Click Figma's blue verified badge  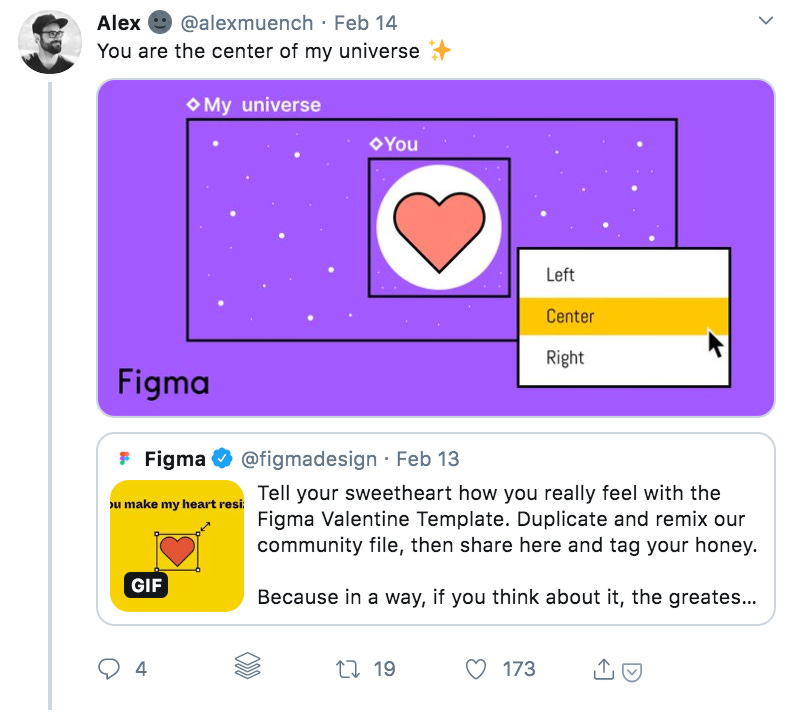(222, 459)
